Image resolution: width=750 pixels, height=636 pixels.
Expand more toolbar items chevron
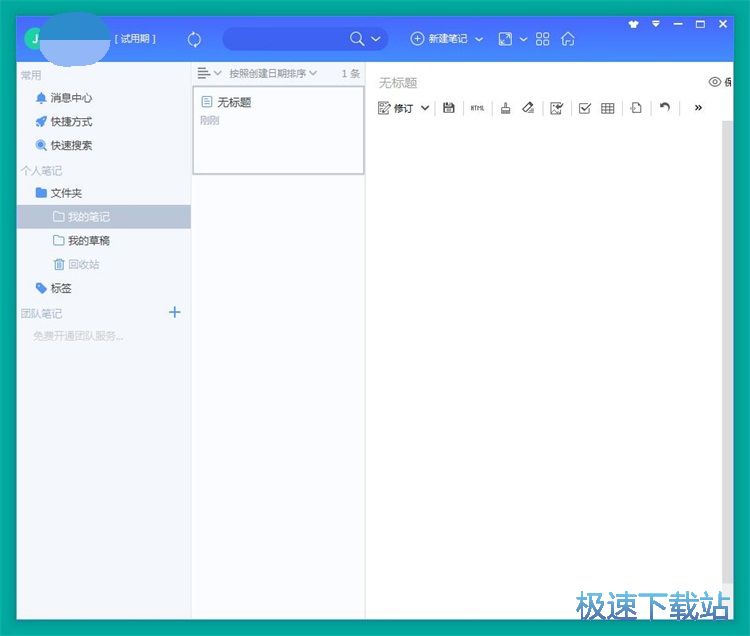coord(698,108)
